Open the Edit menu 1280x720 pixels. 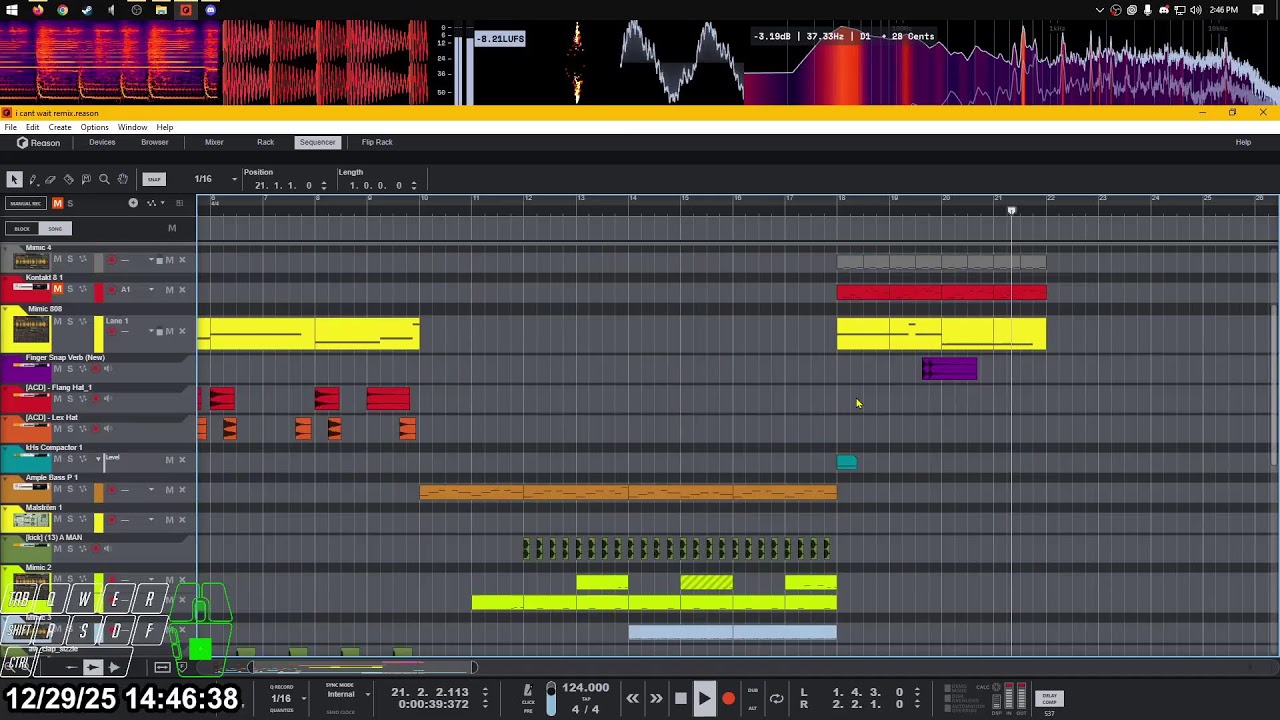33,127
